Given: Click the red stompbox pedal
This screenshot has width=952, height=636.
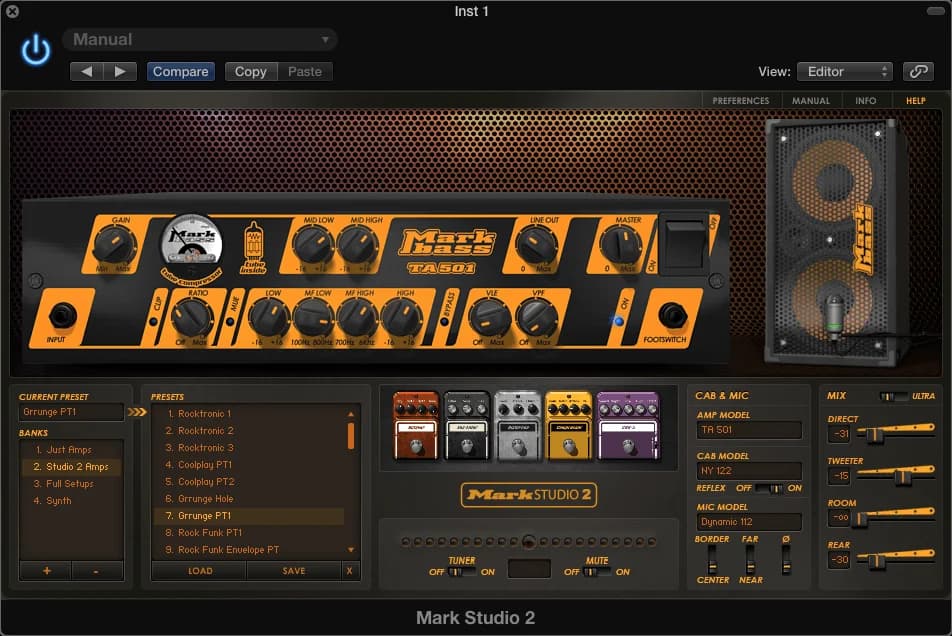Looking at the screenshot, I should (x=417, y=425).
